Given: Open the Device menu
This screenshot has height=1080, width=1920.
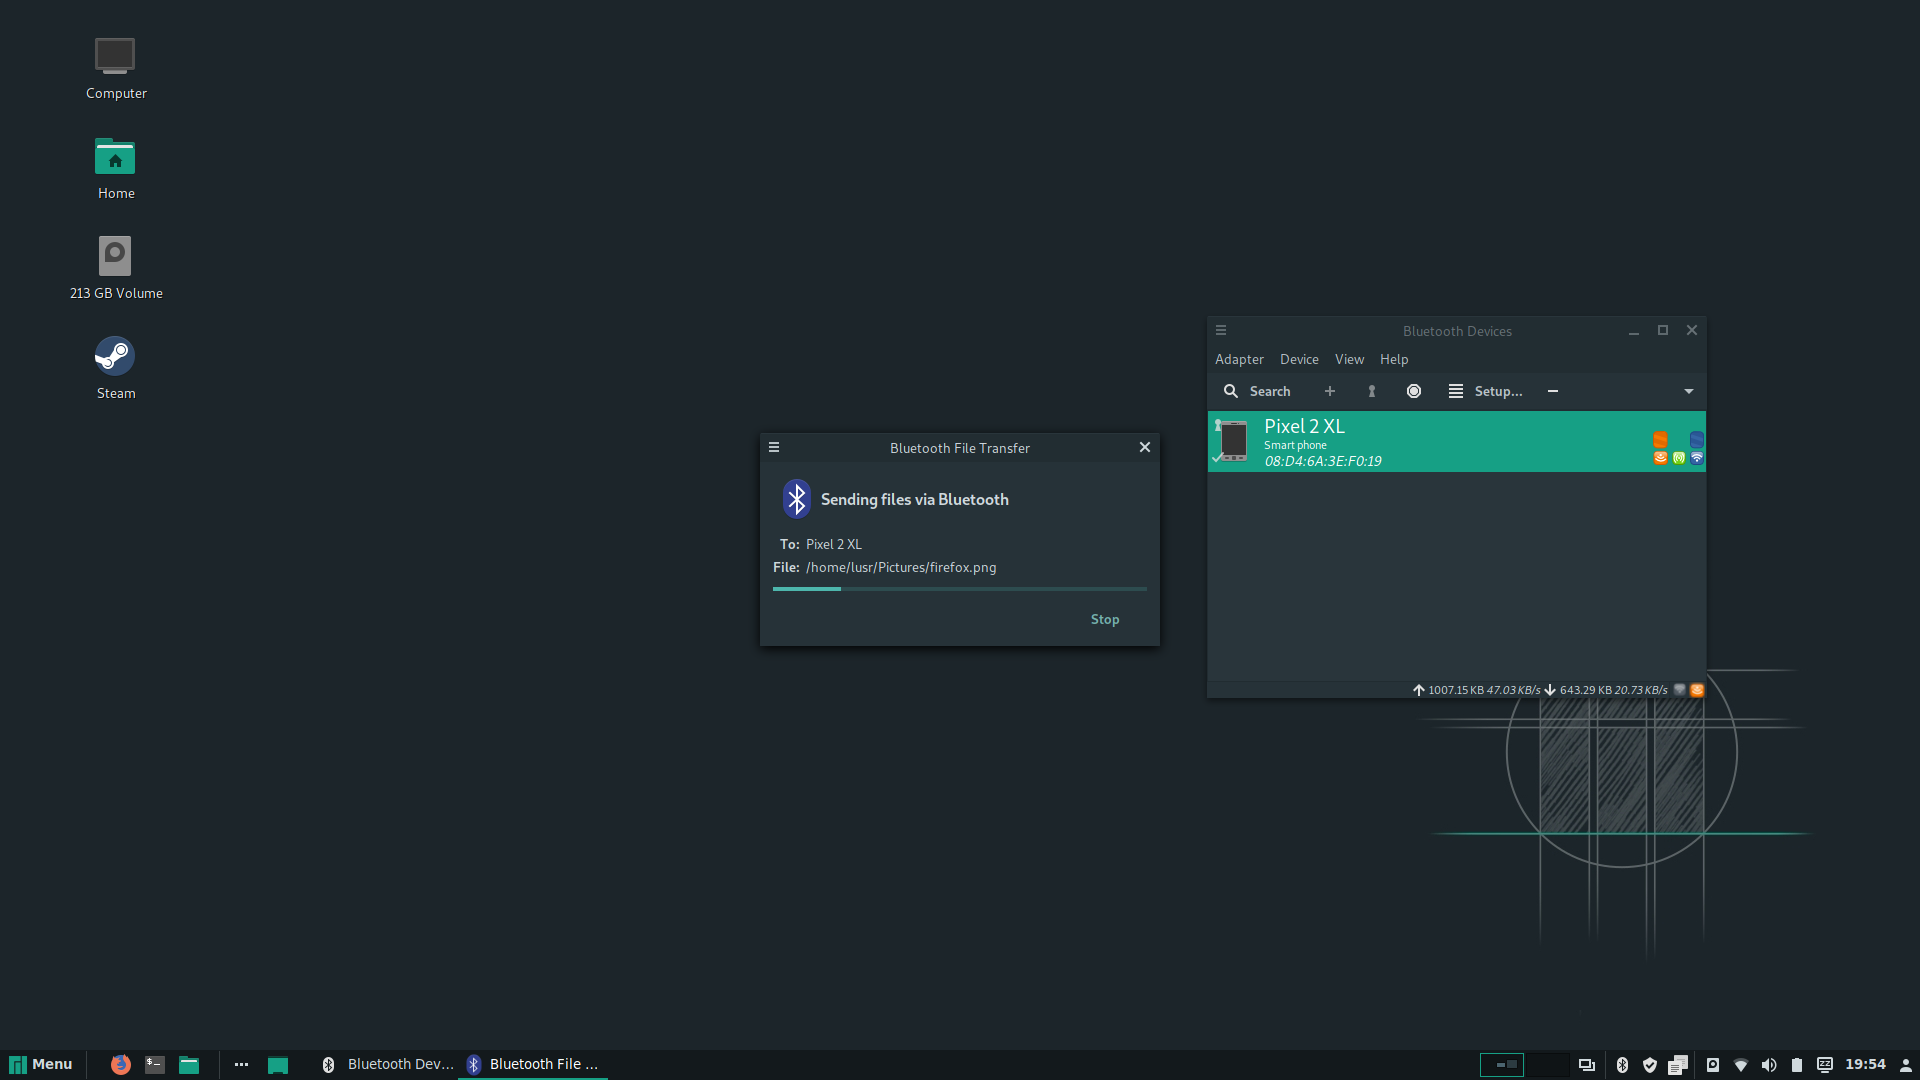Looking at the screenshot, I should click(1299, 359).
